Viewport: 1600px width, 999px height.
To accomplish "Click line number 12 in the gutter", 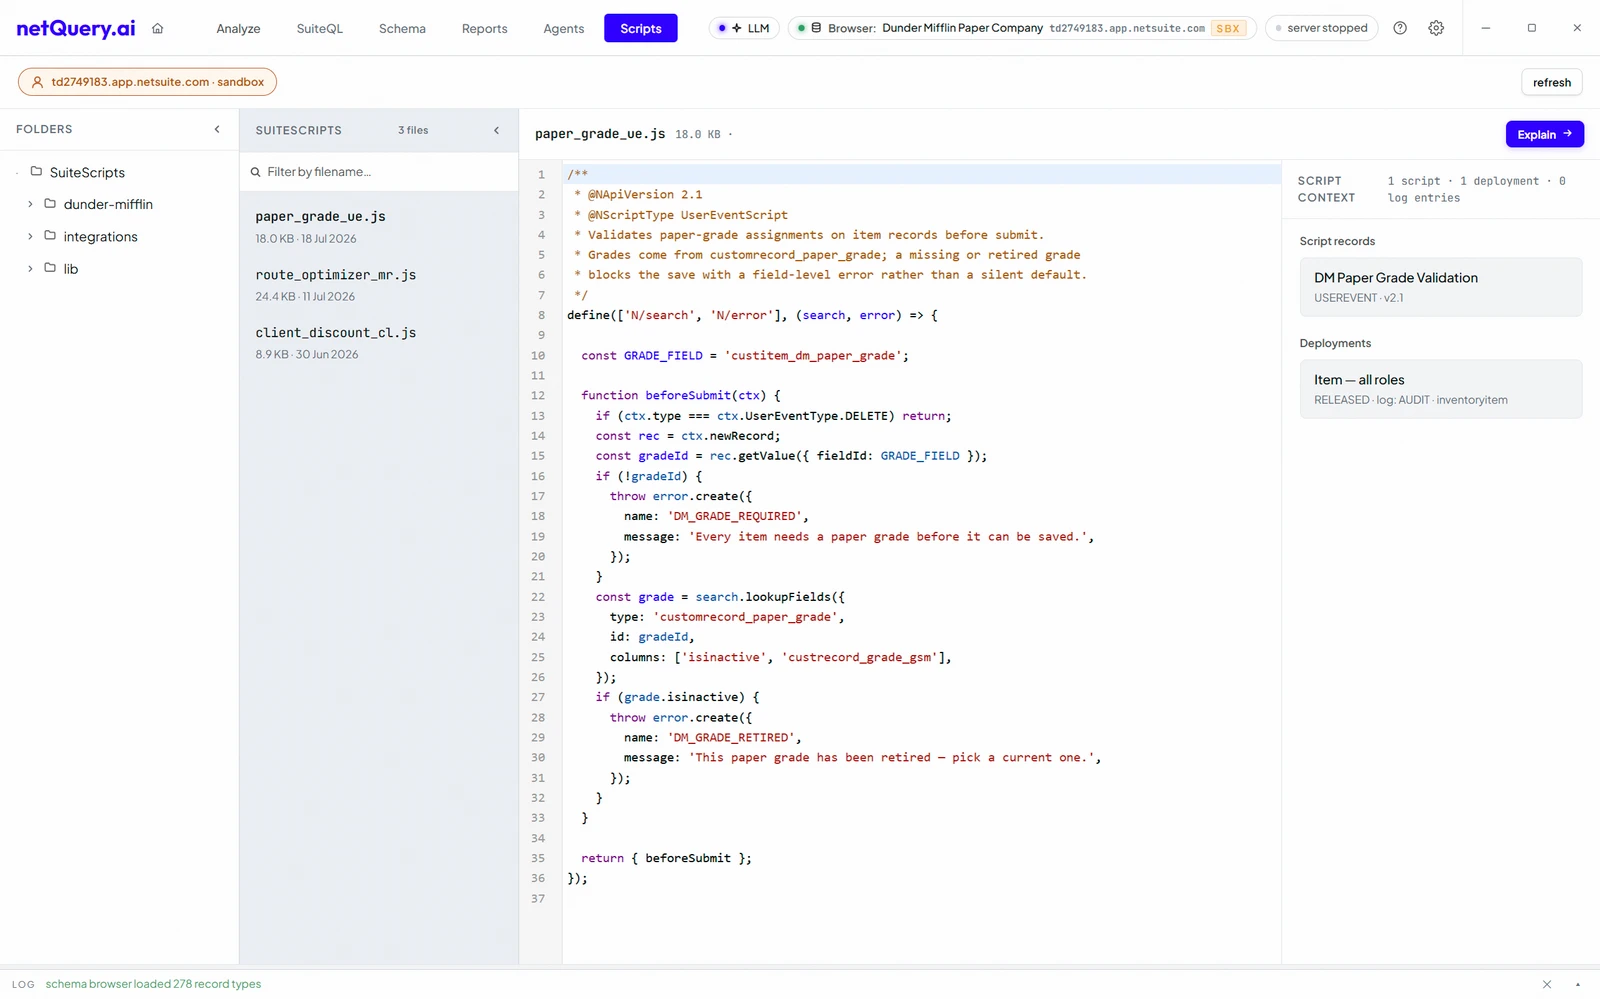I will [x=538, y=395].
